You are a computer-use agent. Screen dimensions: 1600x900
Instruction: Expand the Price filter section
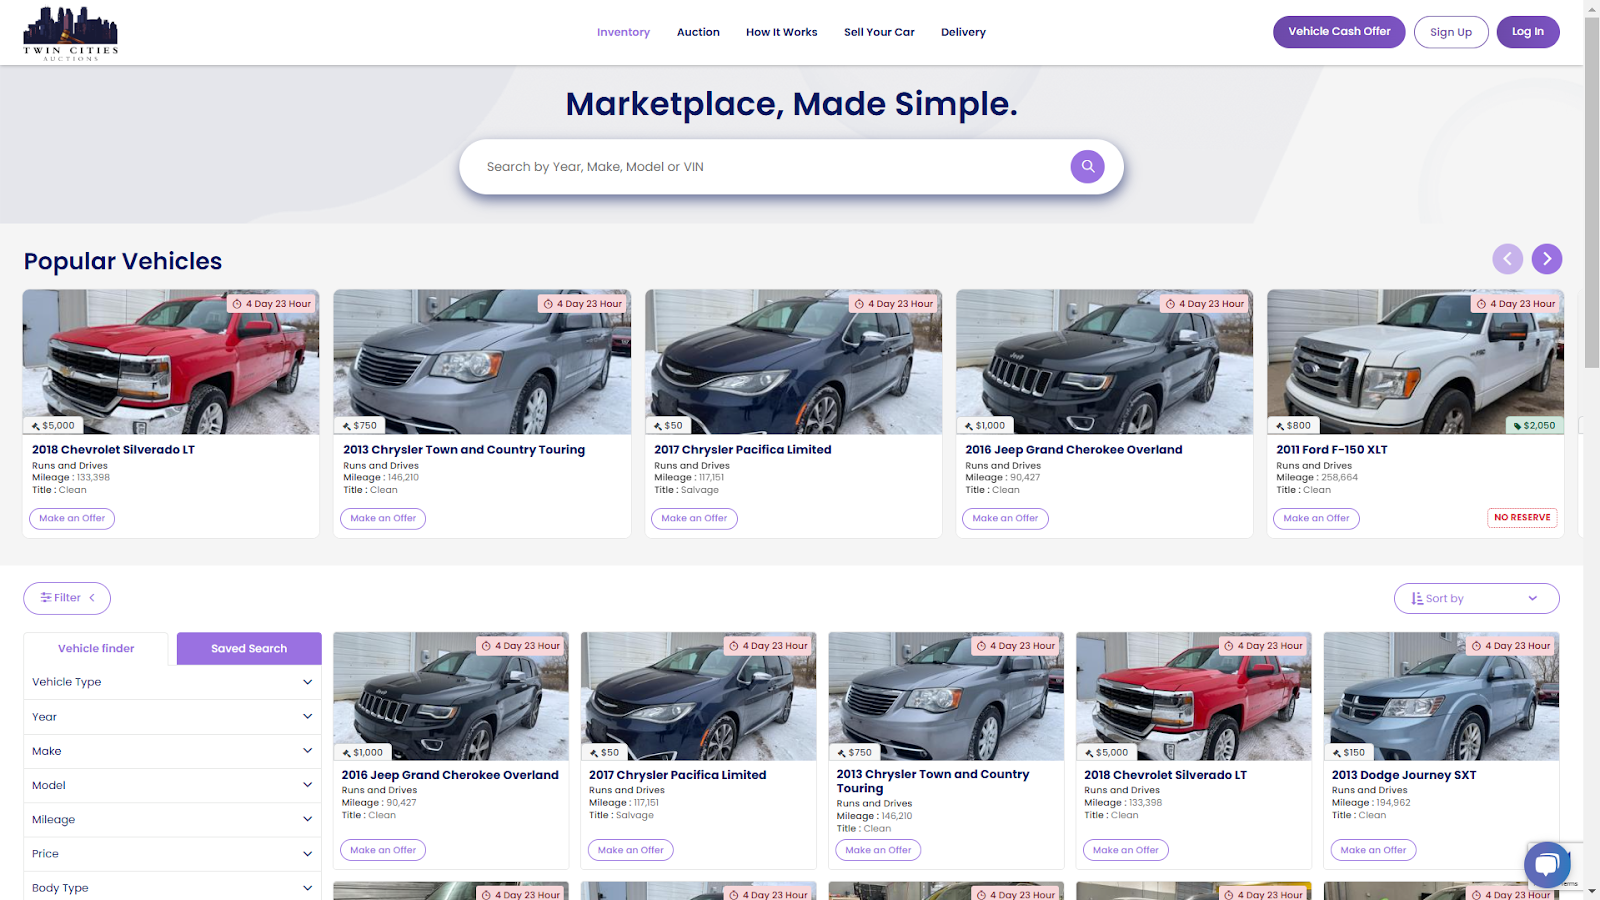point(172,854)
